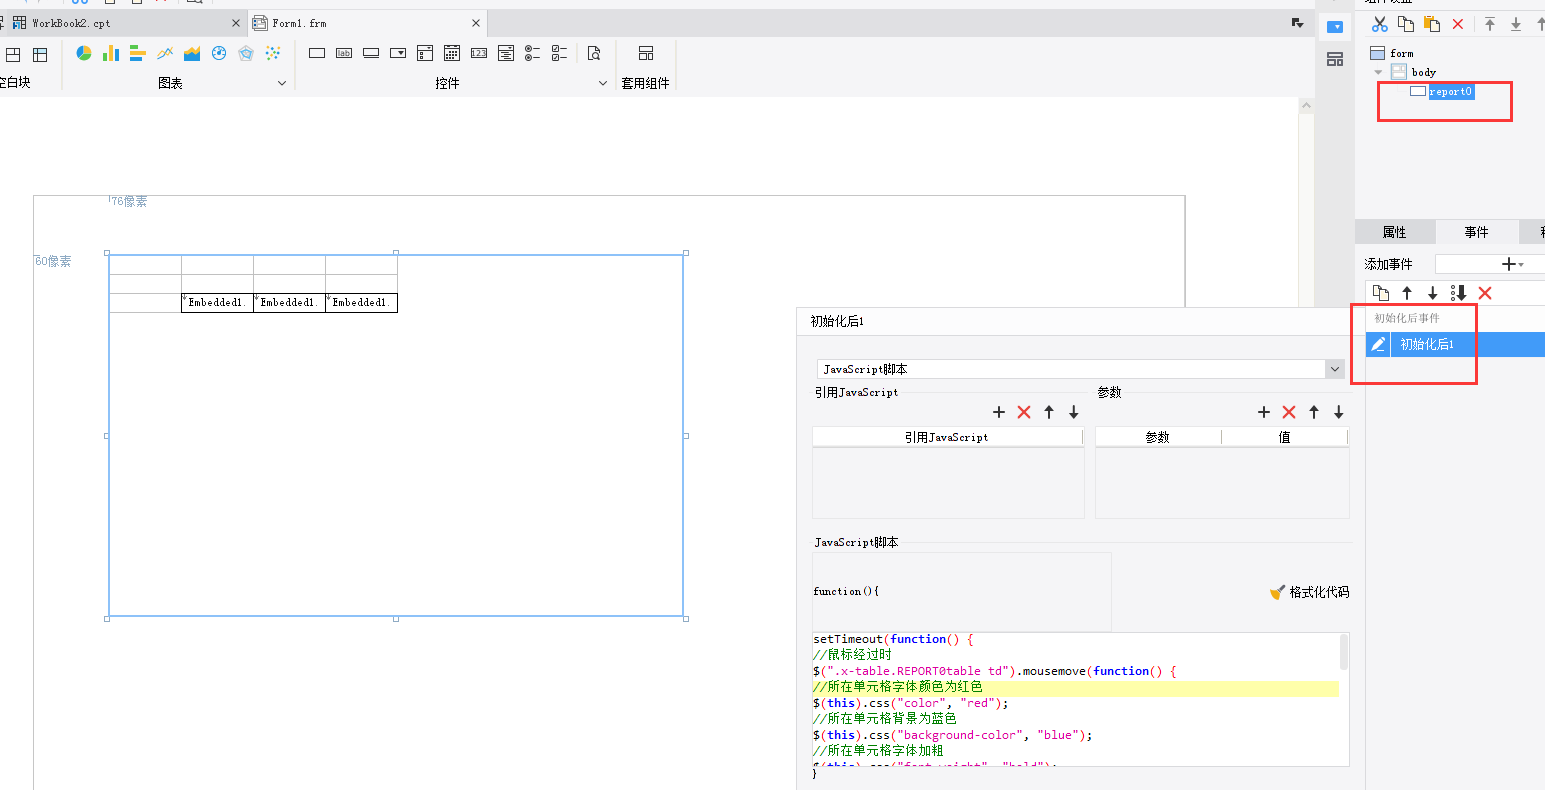Viewport: 1545px width, 790px height.
Task: Insert a column bar chart
Action: [x=111, y=53]
